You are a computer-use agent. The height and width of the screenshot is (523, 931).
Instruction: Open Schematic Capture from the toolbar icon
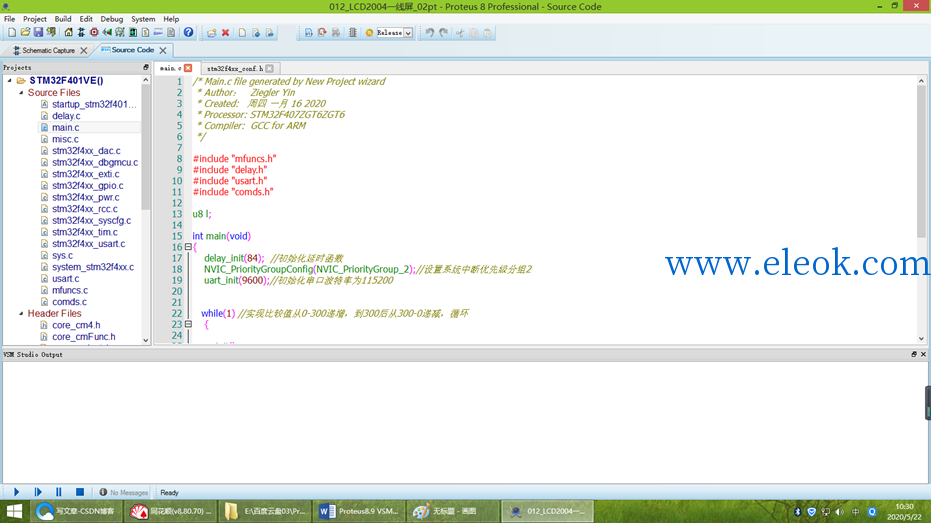[81, 33]
